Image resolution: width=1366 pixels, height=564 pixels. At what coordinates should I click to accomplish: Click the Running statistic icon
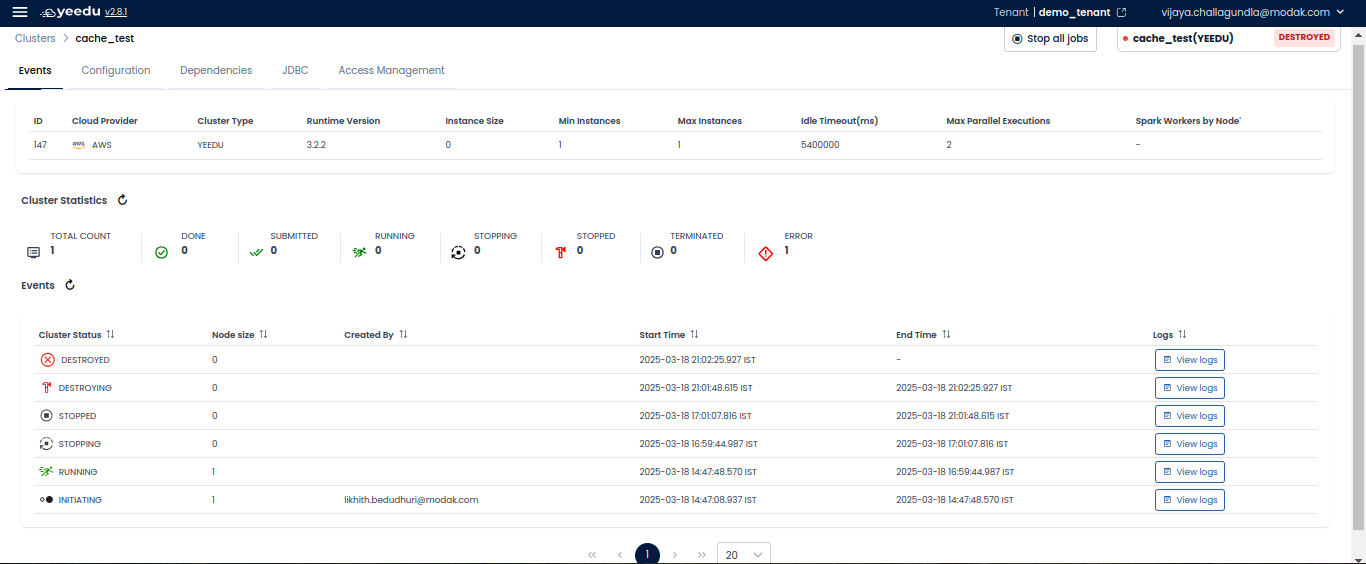pyautogui.click(x=359, y=253)
